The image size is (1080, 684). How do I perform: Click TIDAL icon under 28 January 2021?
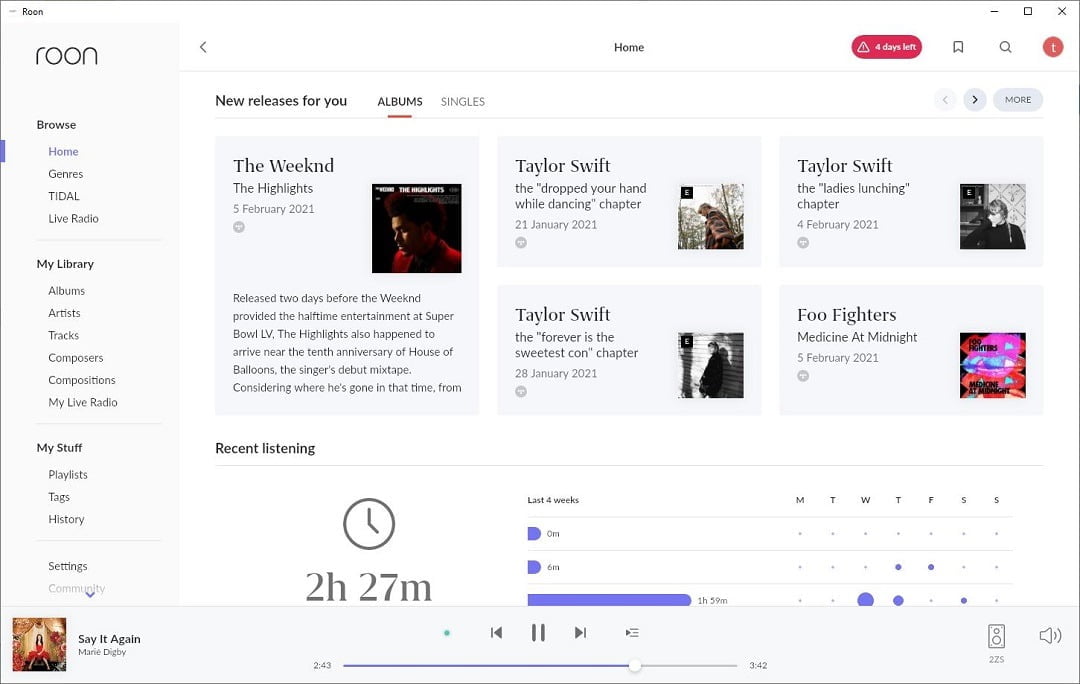(x=521, y=391)
